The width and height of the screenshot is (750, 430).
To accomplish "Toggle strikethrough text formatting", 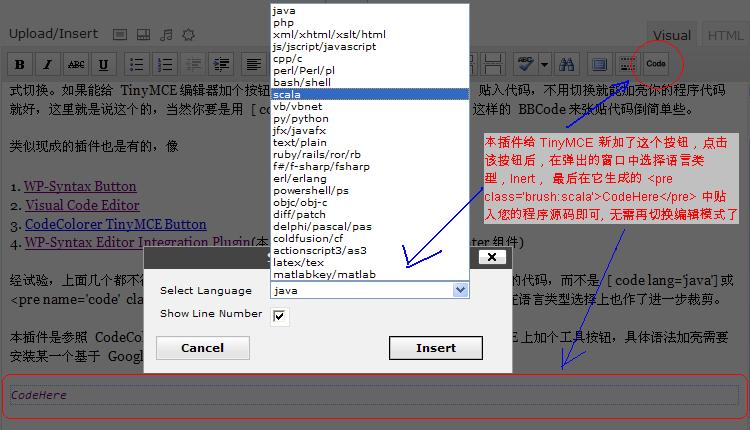I will pos(76,65).
